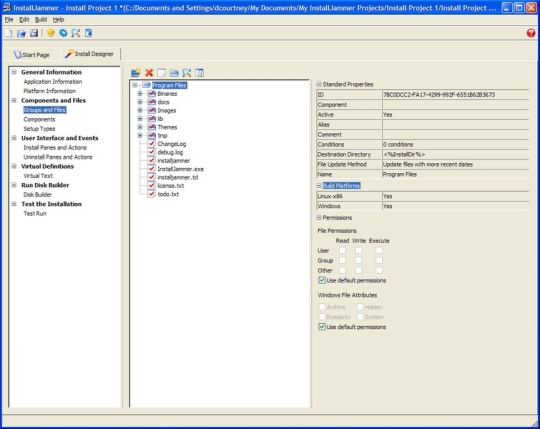Click the File Update Method value
The height and width of the screenshot is (429, 540).
click(x=455, y=164)
